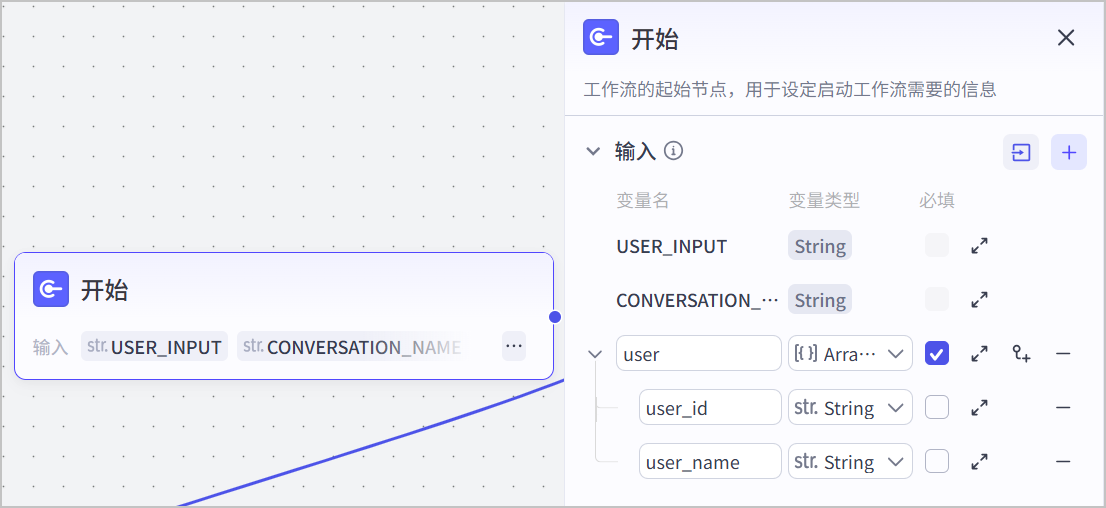1106x508 pixels.
Task: Open the Array type dropdown for user
Action: [x=850, y=353]
